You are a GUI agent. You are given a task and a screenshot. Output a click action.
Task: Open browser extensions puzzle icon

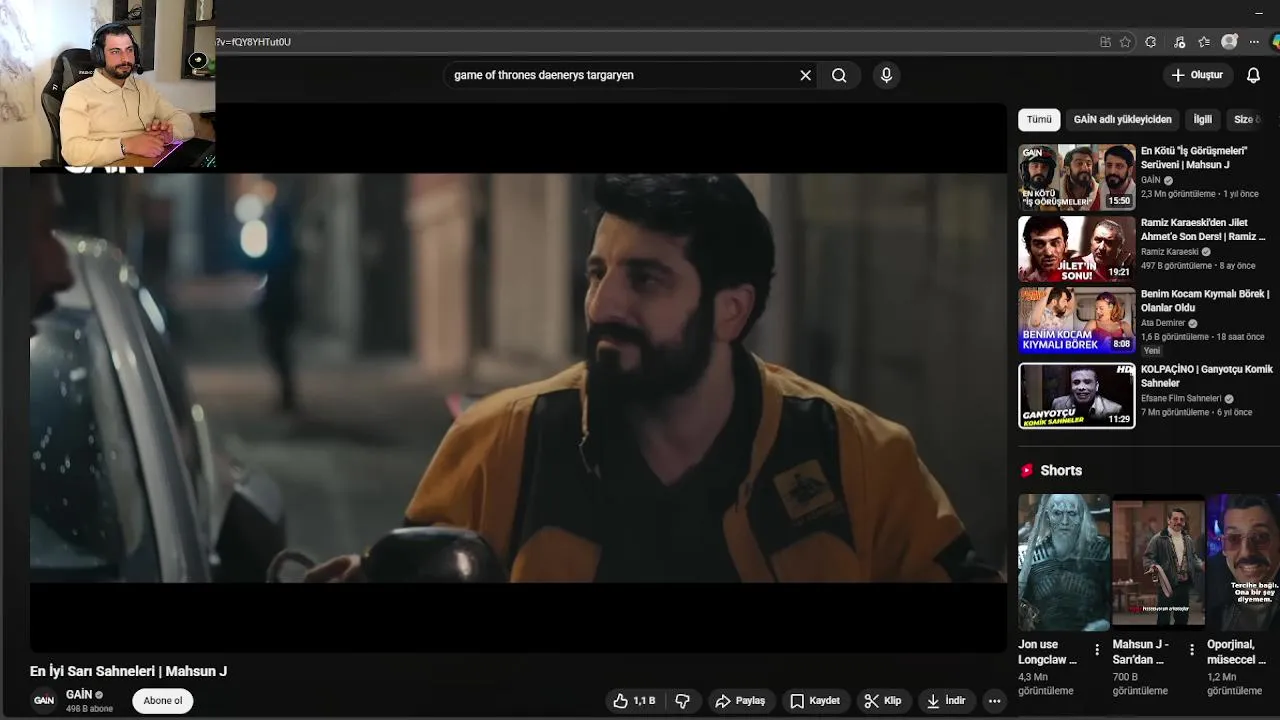(x=1151, y=42)
